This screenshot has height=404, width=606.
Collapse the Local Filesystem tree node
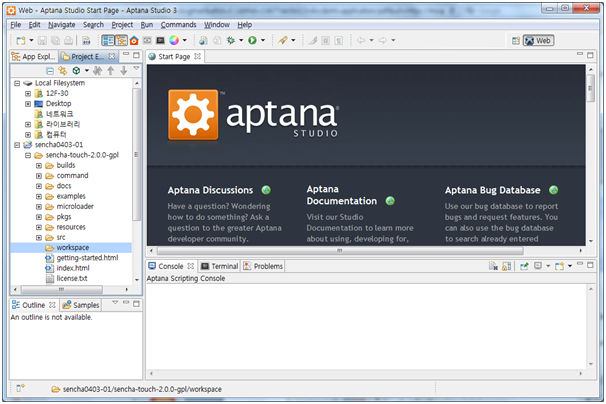pos(17,83)
